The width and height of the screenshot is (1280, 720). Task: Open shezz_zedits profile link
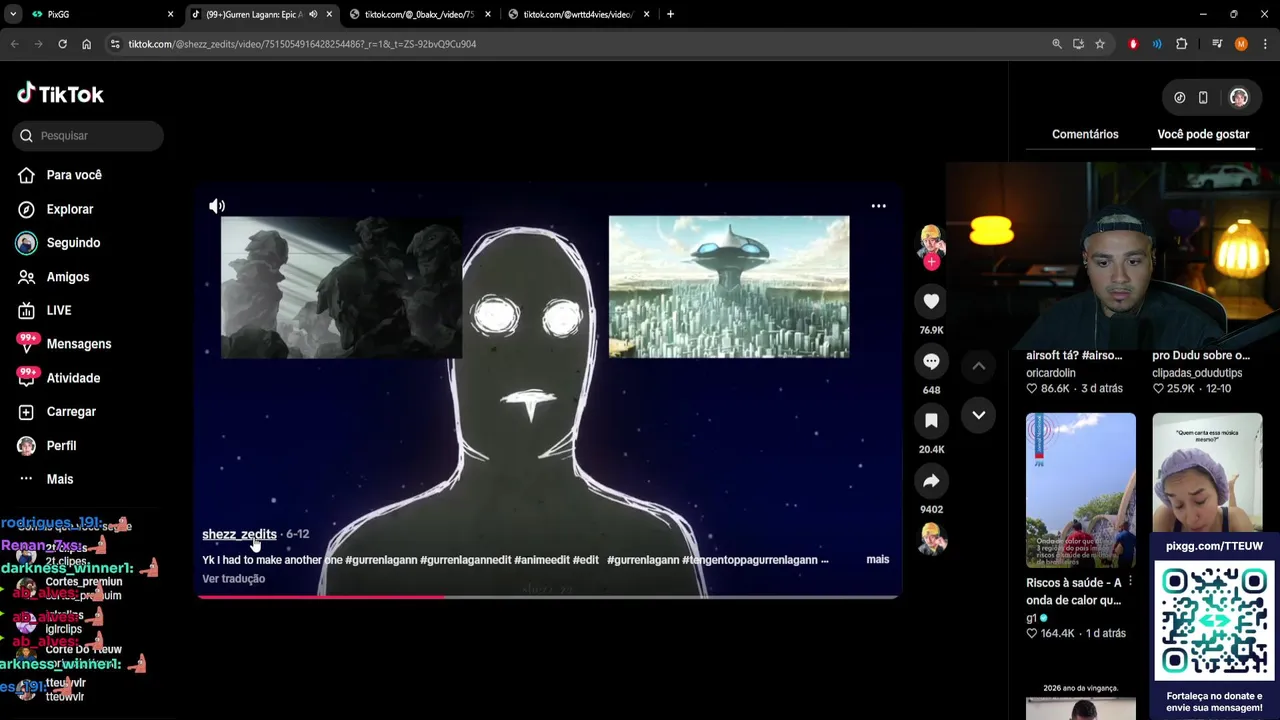[x=239, y=534]
